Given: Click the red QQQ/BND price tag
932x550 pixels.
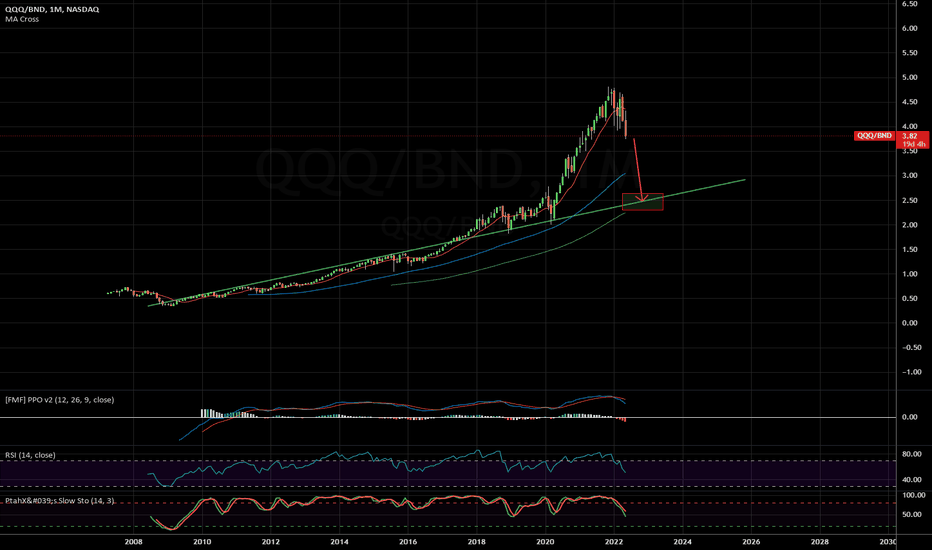Looking at the screenshot, I should (874, 136).
